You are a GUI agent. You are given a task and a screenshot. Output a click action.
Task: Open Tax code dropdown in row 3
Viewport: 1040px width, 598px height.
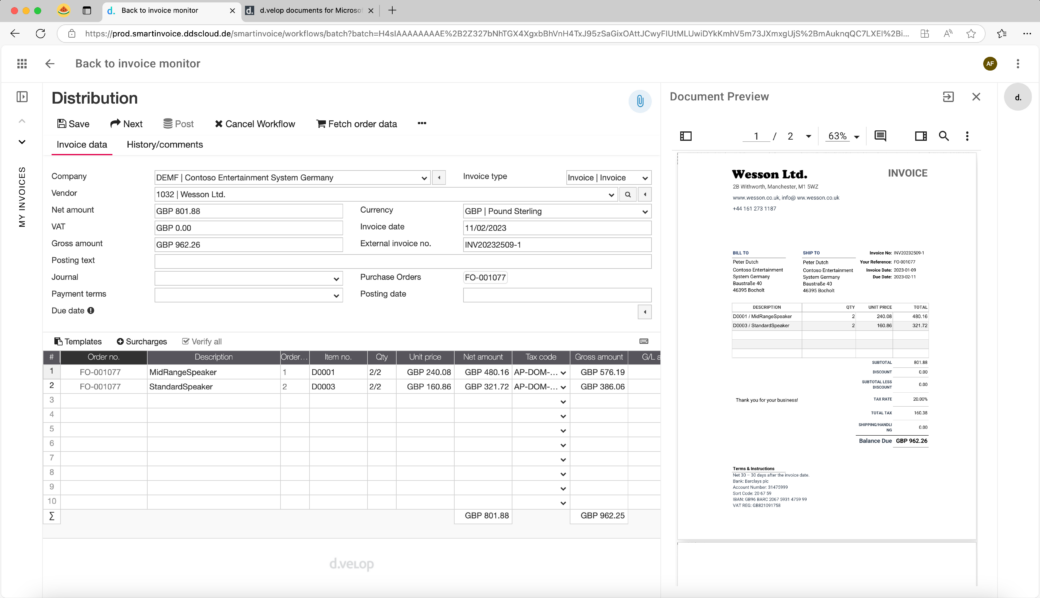pyautogui.click(x=563, y=402)
